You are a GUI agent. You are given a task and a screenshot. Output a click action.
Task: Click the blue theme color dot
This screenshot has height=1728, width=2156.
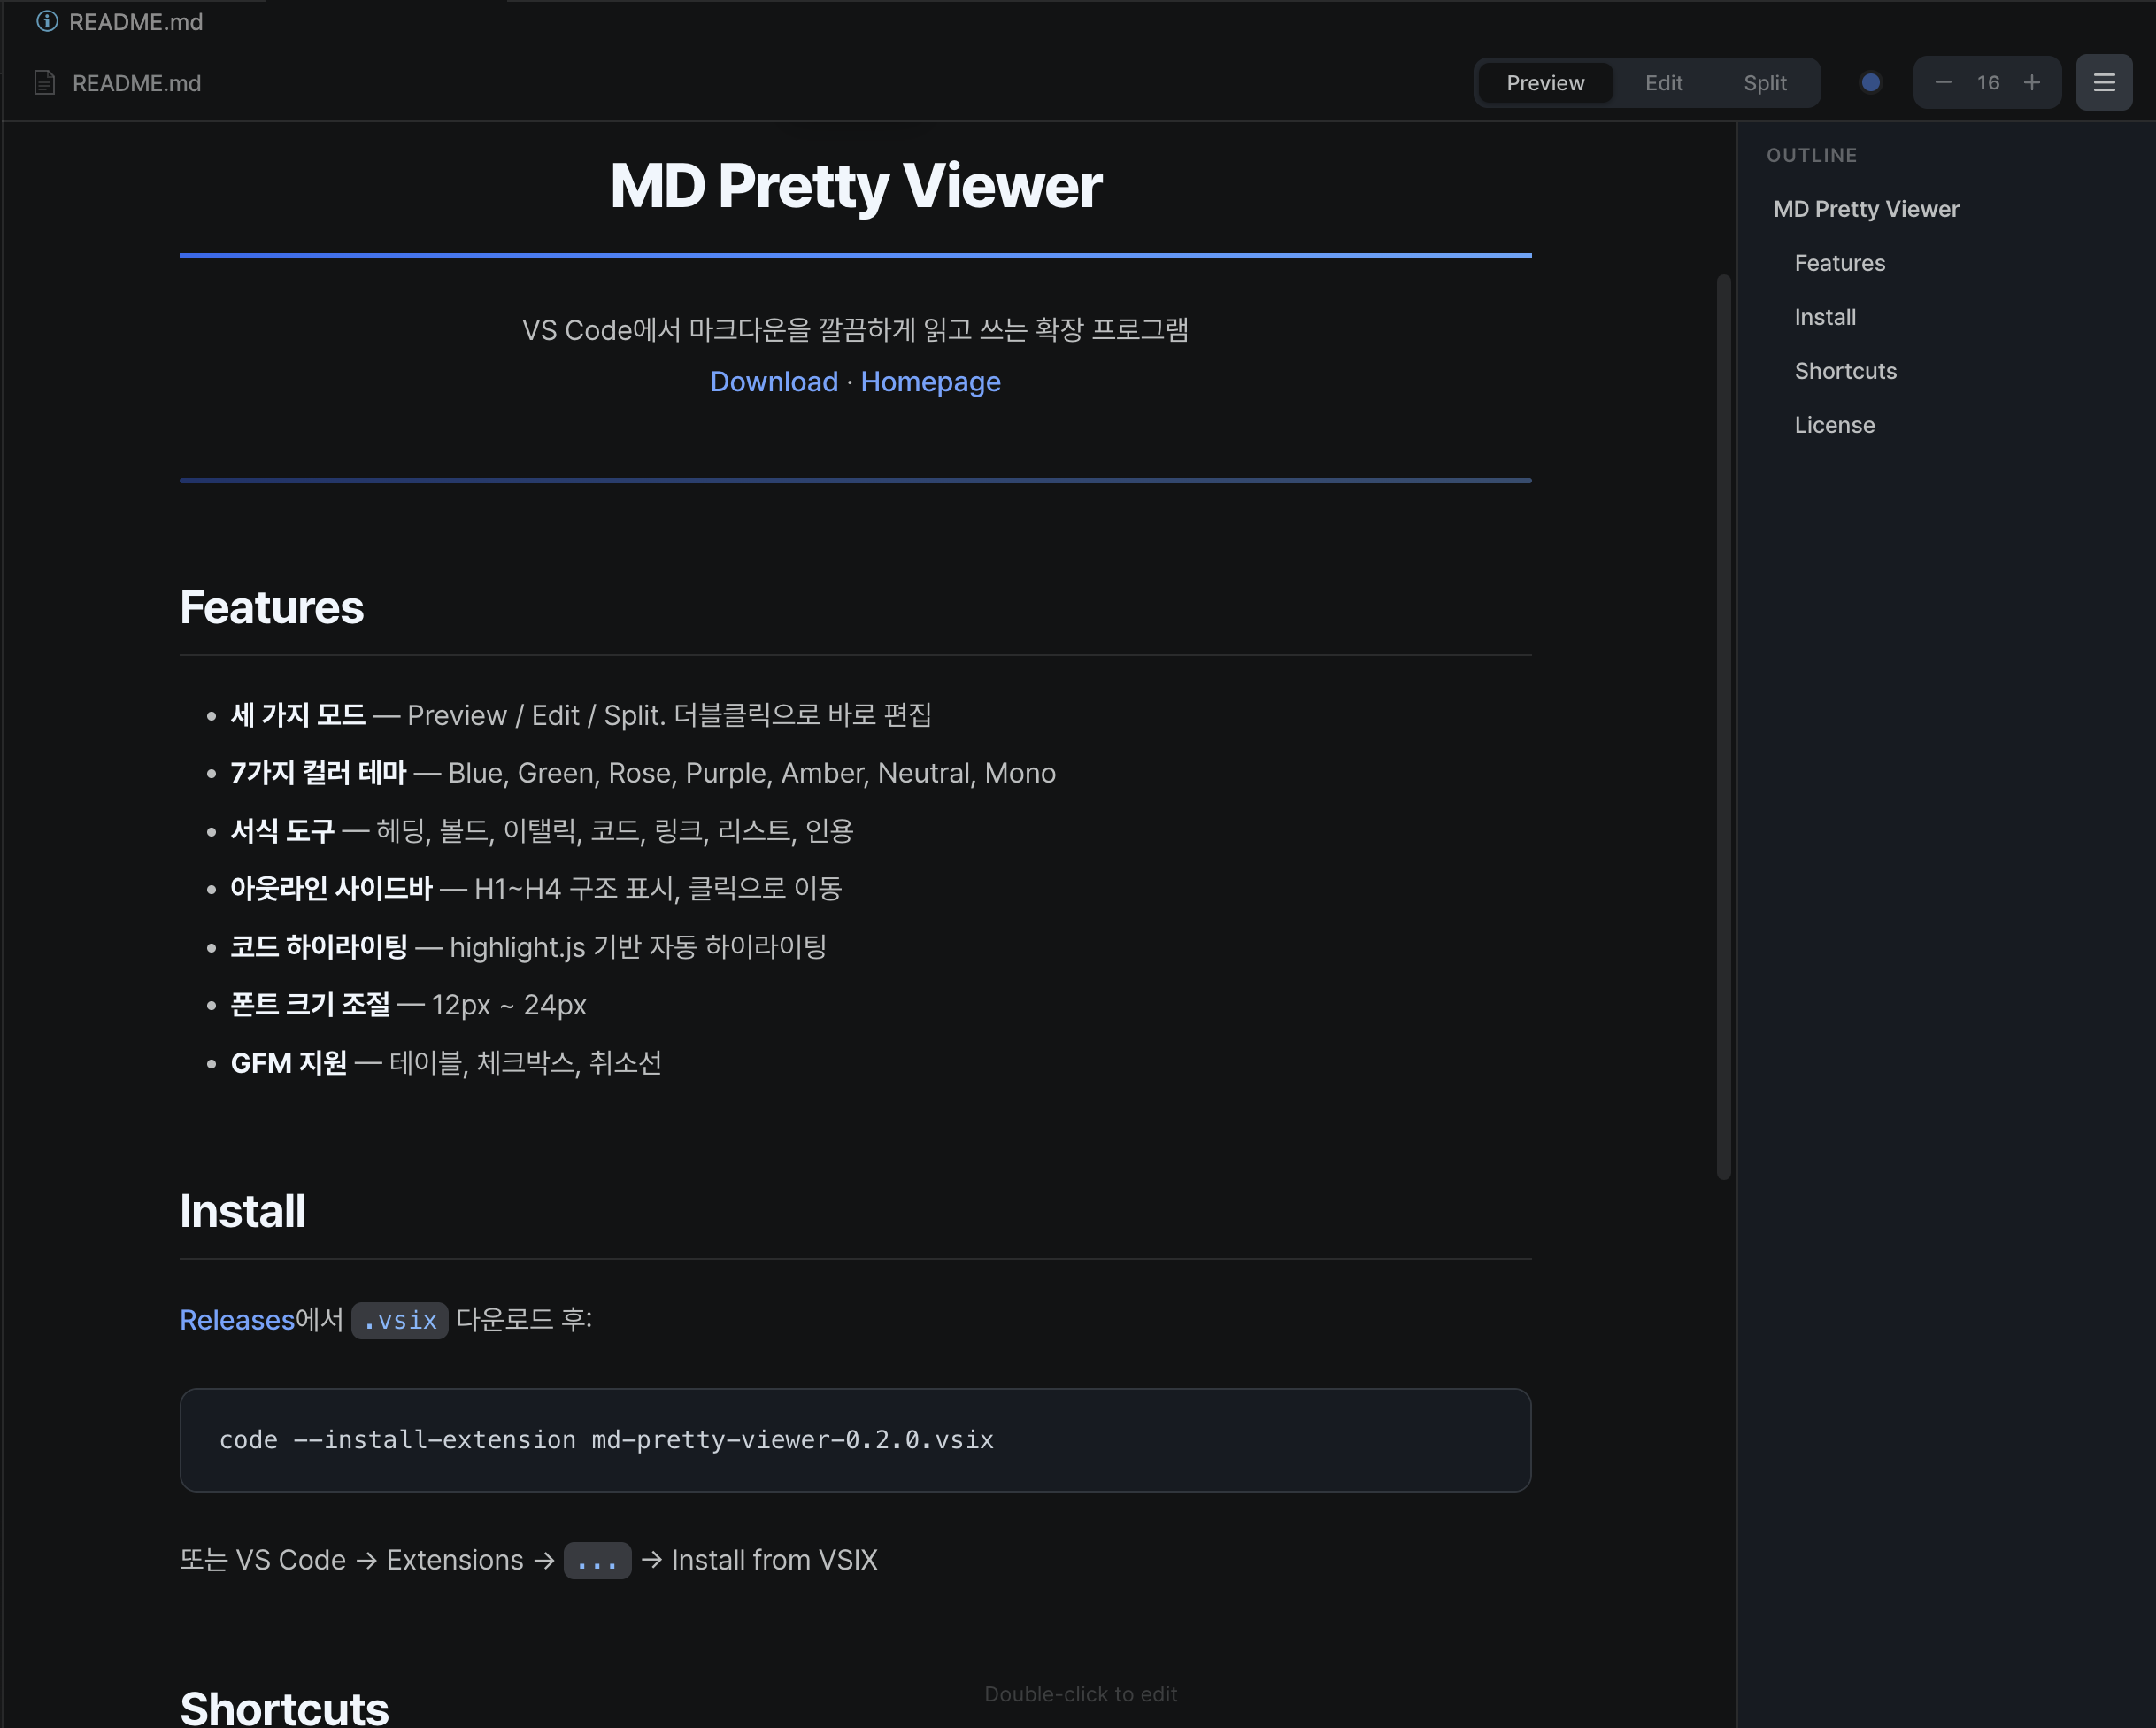click(x=1869, y=82)
